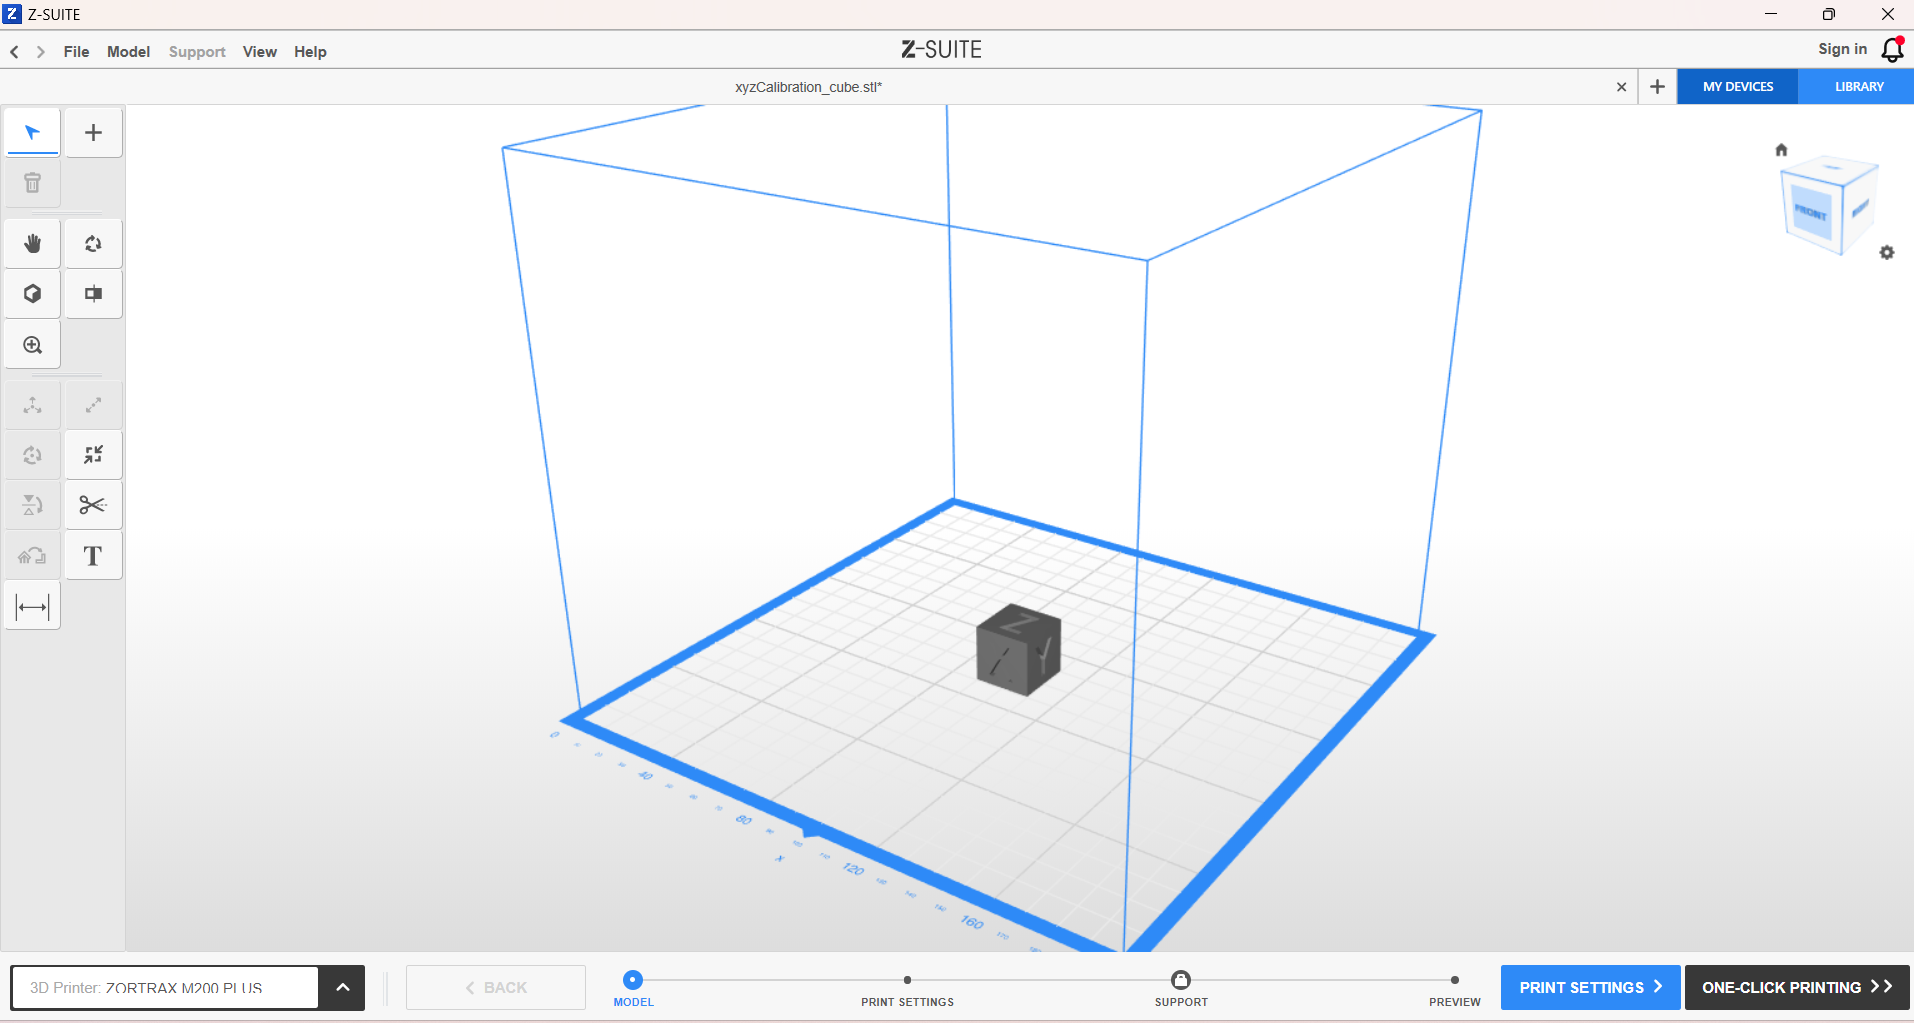Click the move model tool

[33, 405]
